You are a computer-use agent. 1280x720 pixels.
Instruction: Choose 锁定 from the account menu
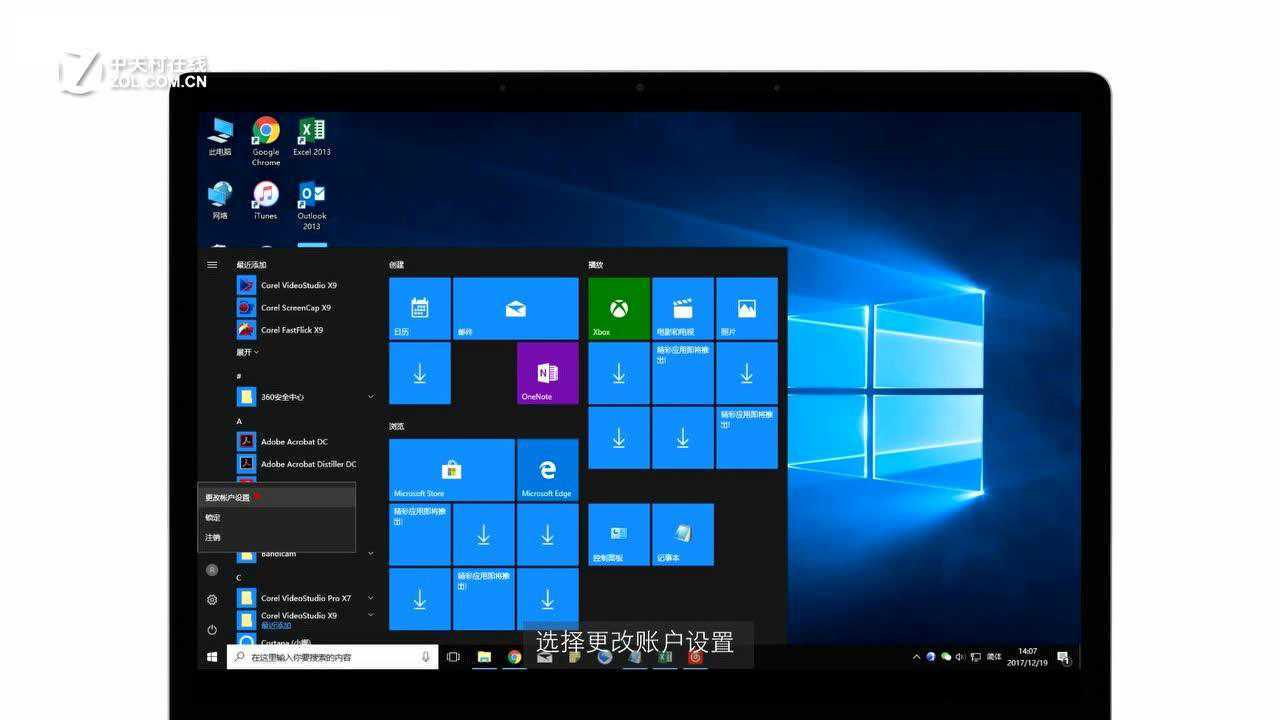coord(276,517)
